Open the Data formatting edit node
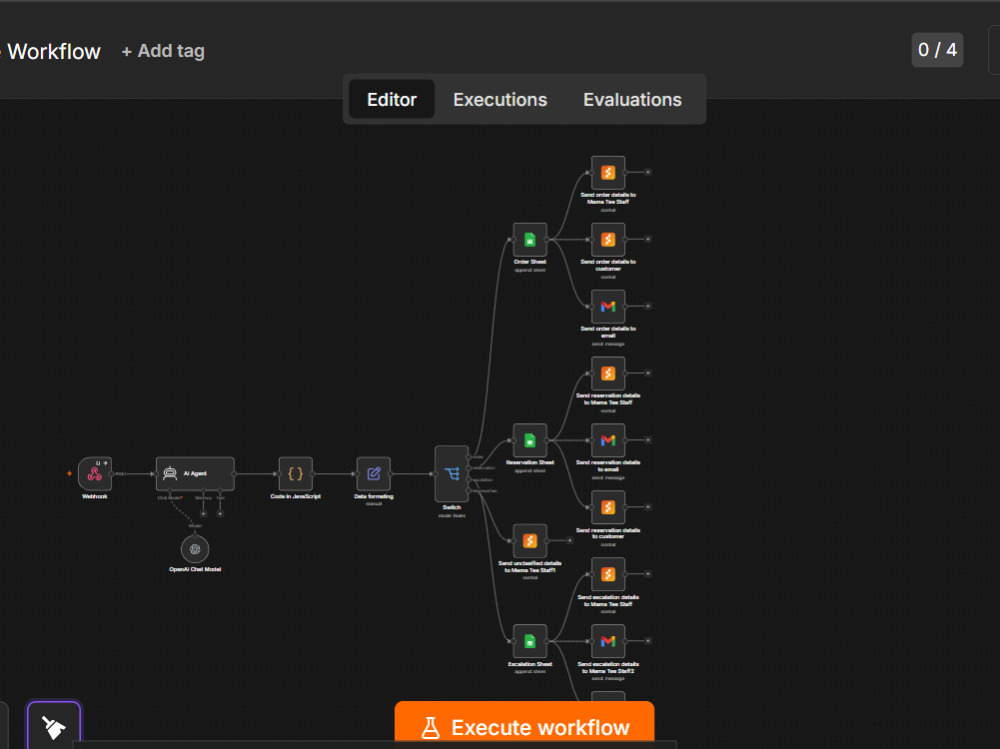 point(374,473)
